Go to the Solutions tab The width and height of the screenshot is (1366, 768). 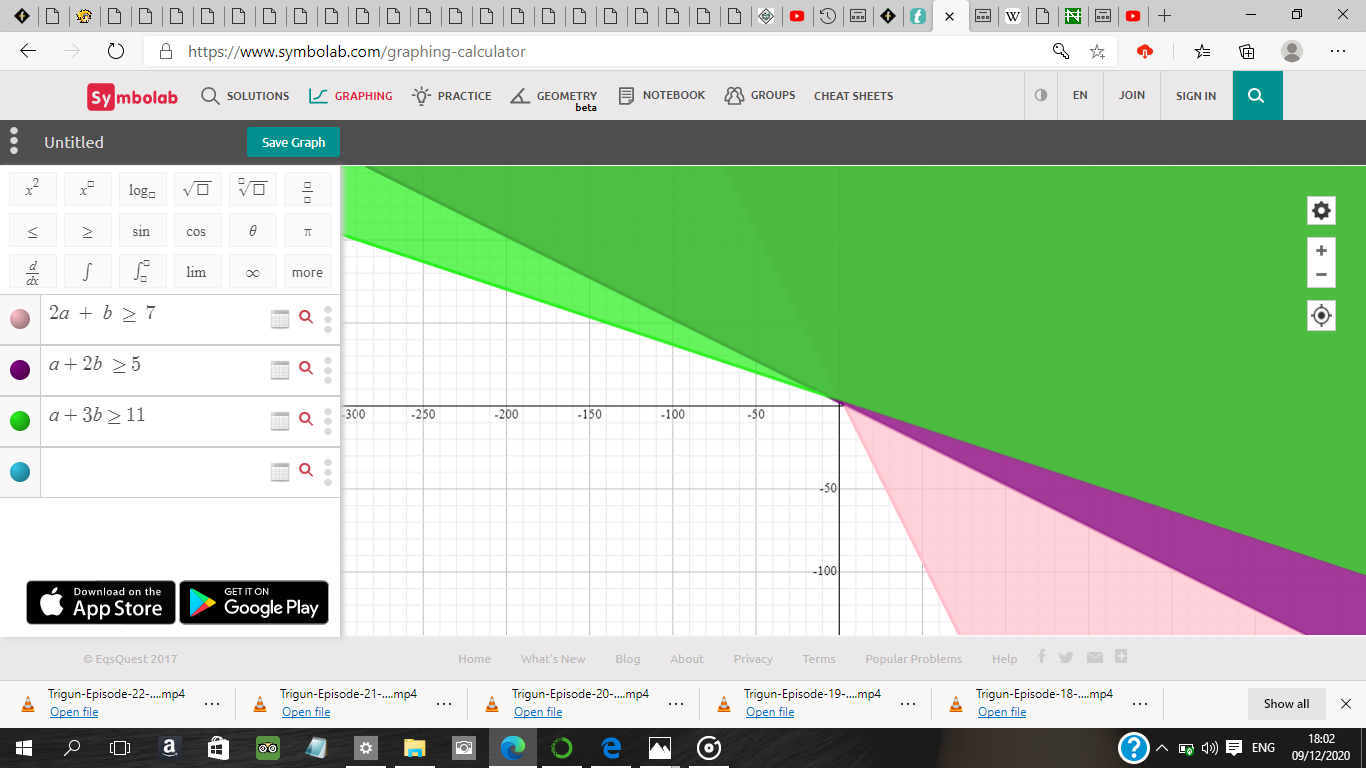coord(245,96)
